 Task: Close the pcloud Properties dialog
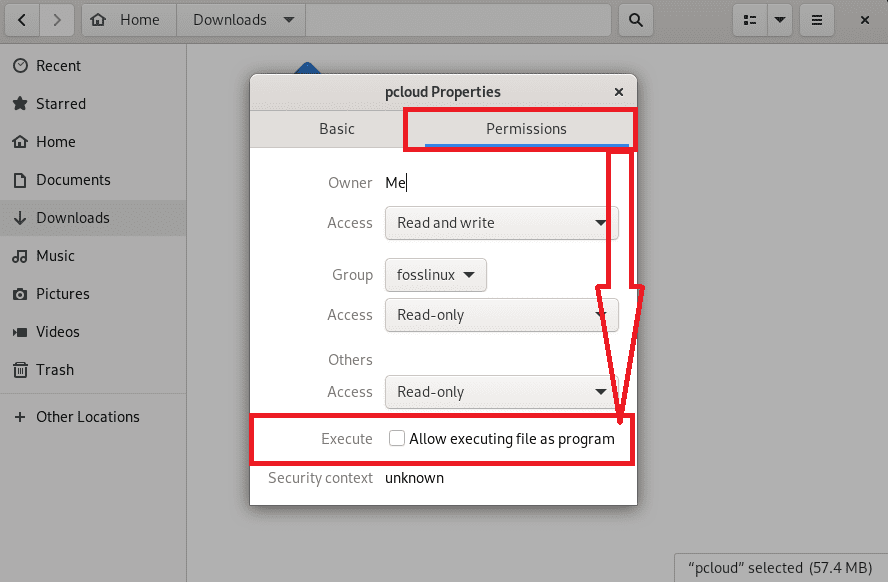(x=619, y=92)
